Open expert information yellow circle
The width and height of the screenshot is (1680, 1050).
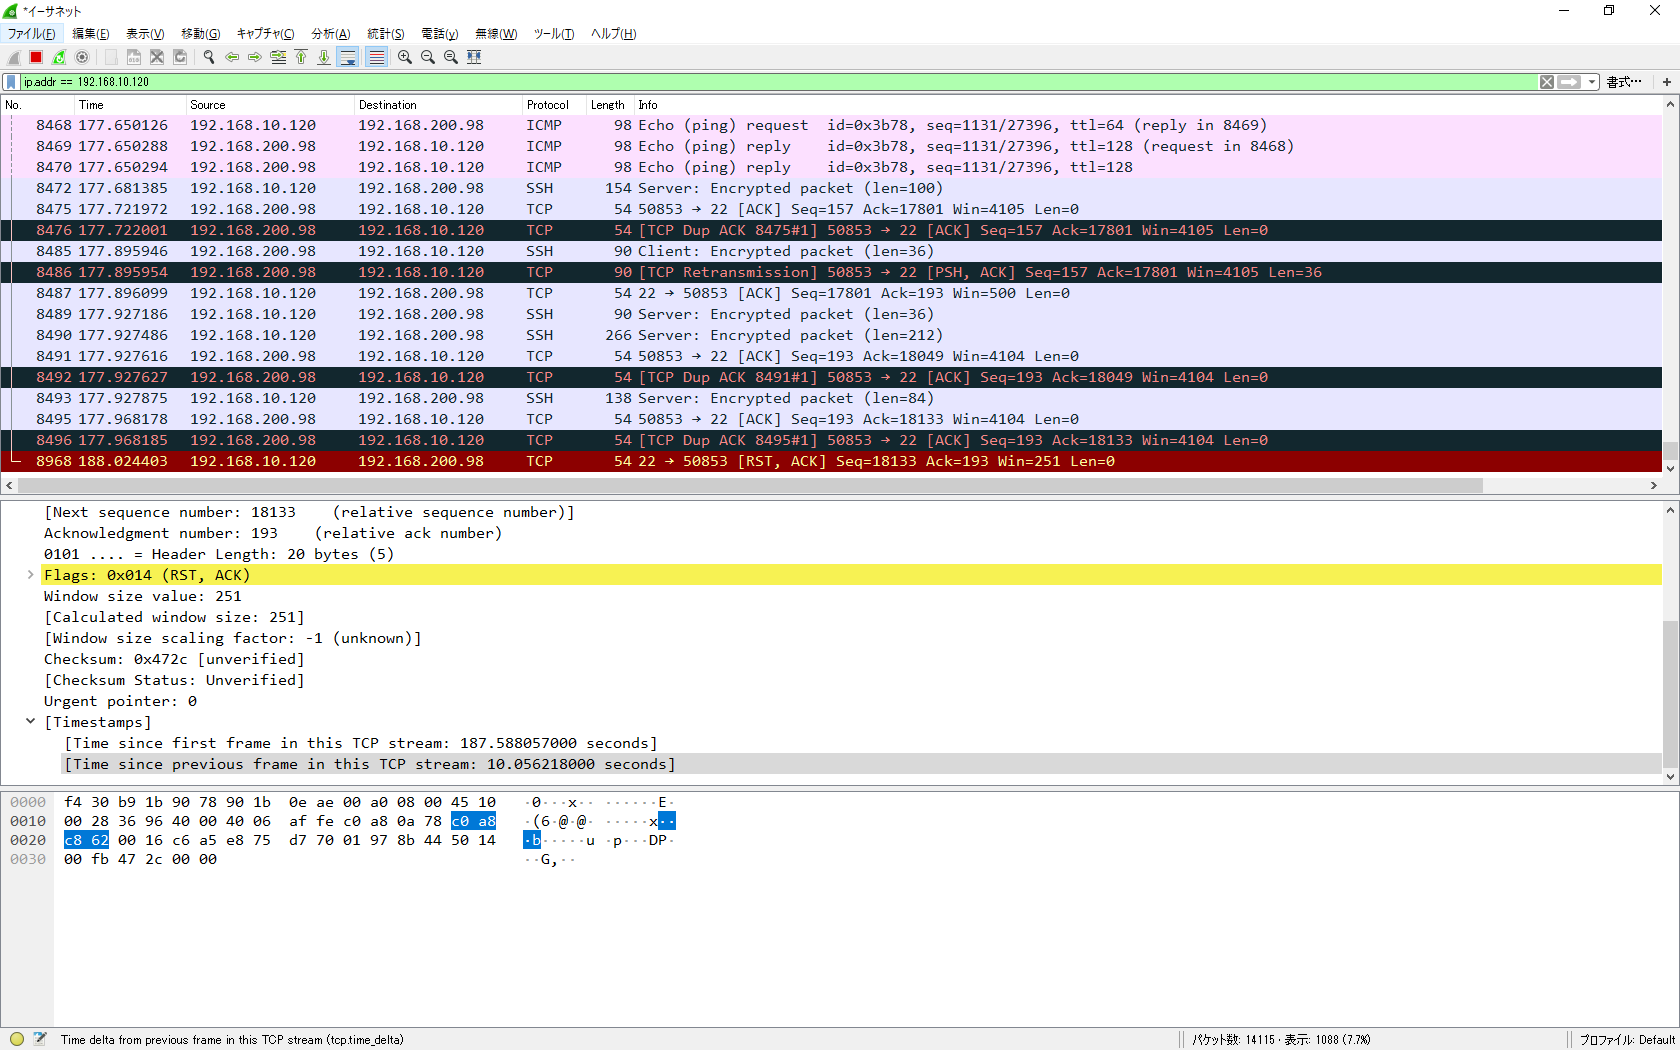pos(17,1039)
